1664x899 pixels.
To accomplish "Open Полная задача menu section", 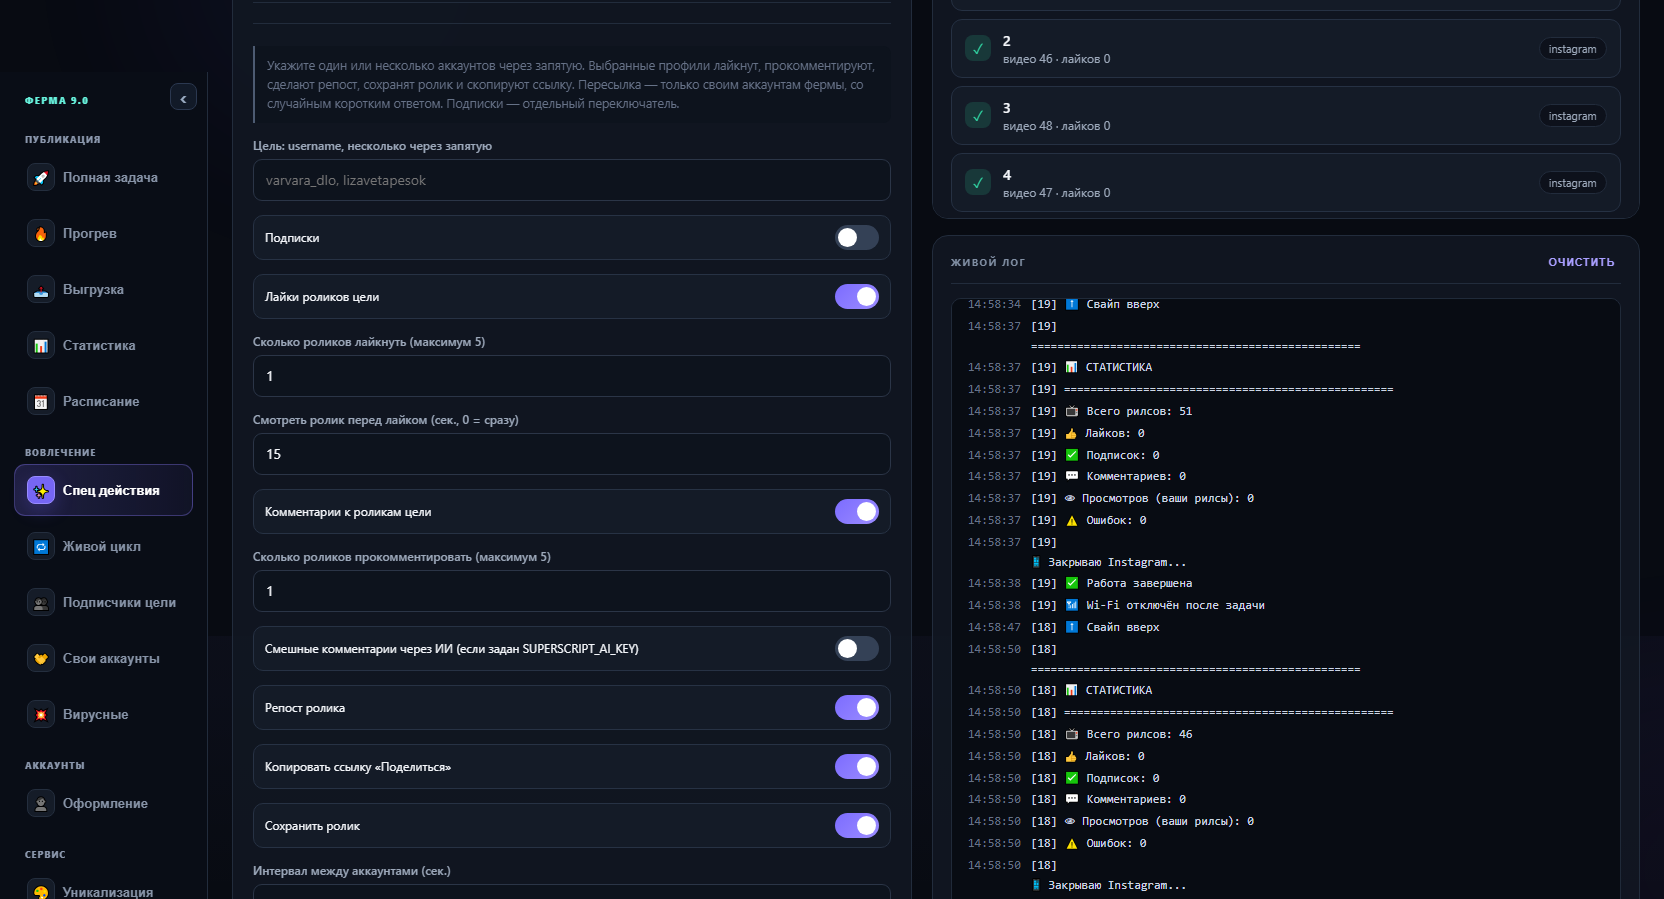I will (x=104, y=178).
